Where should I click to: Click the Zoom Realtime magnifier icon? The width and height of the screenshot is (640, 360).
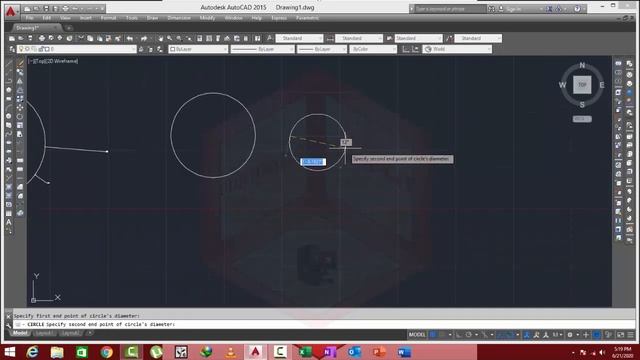coord(170,38)
